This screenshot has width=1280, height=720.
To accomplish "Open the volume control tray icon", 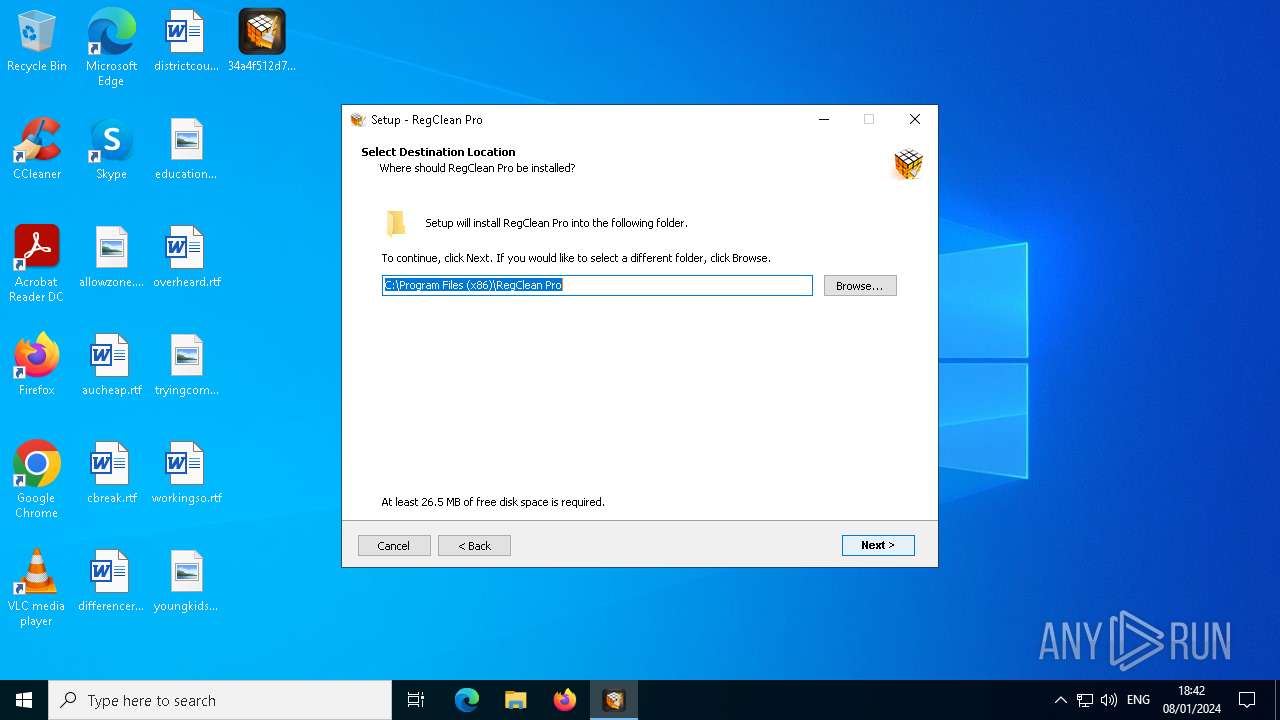I will tap(1109, 700).
